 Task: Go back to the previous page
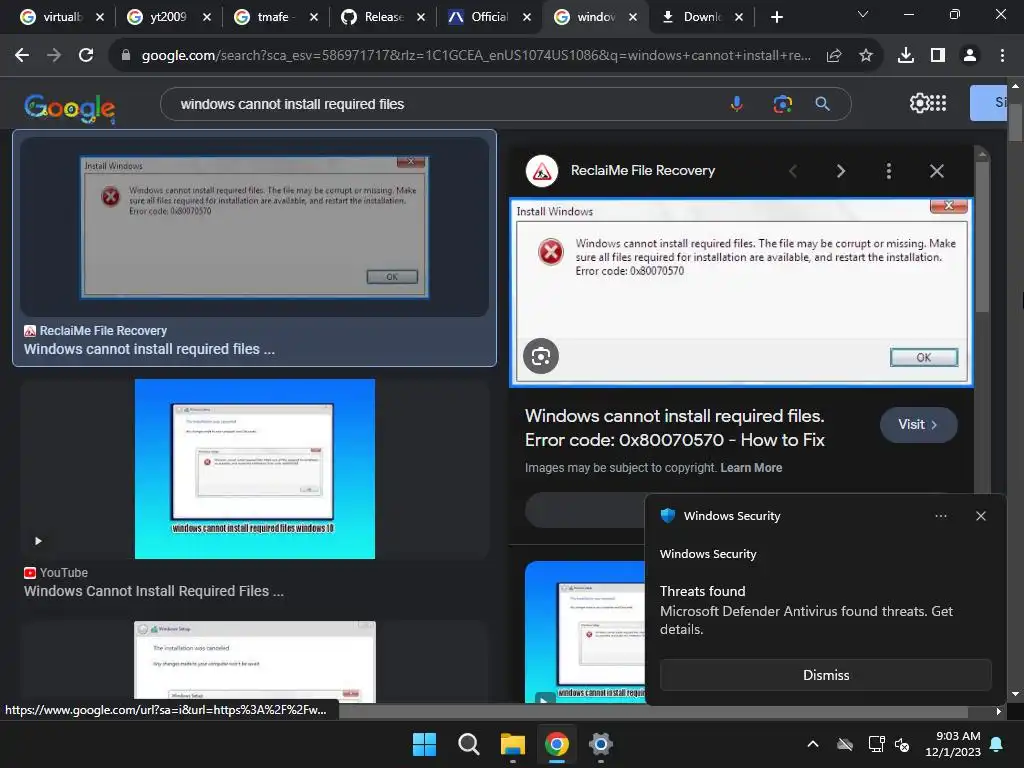(22, 56)
